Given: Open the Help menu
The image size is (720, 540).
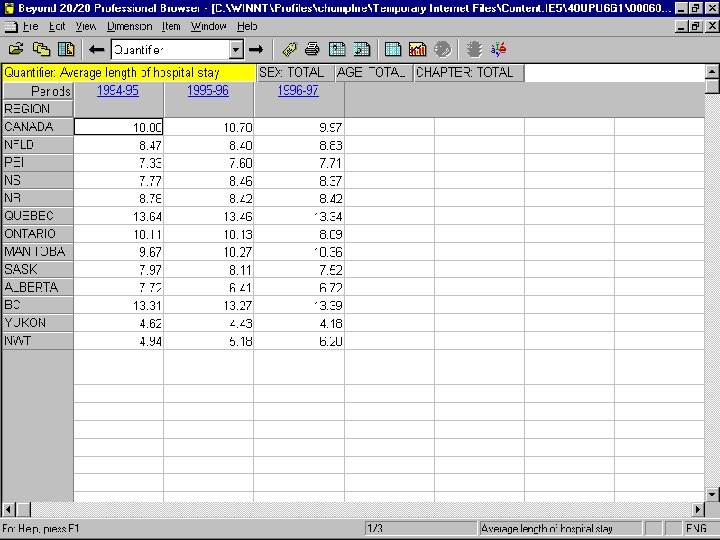Looking at the screenshot, I should [247, 27].
